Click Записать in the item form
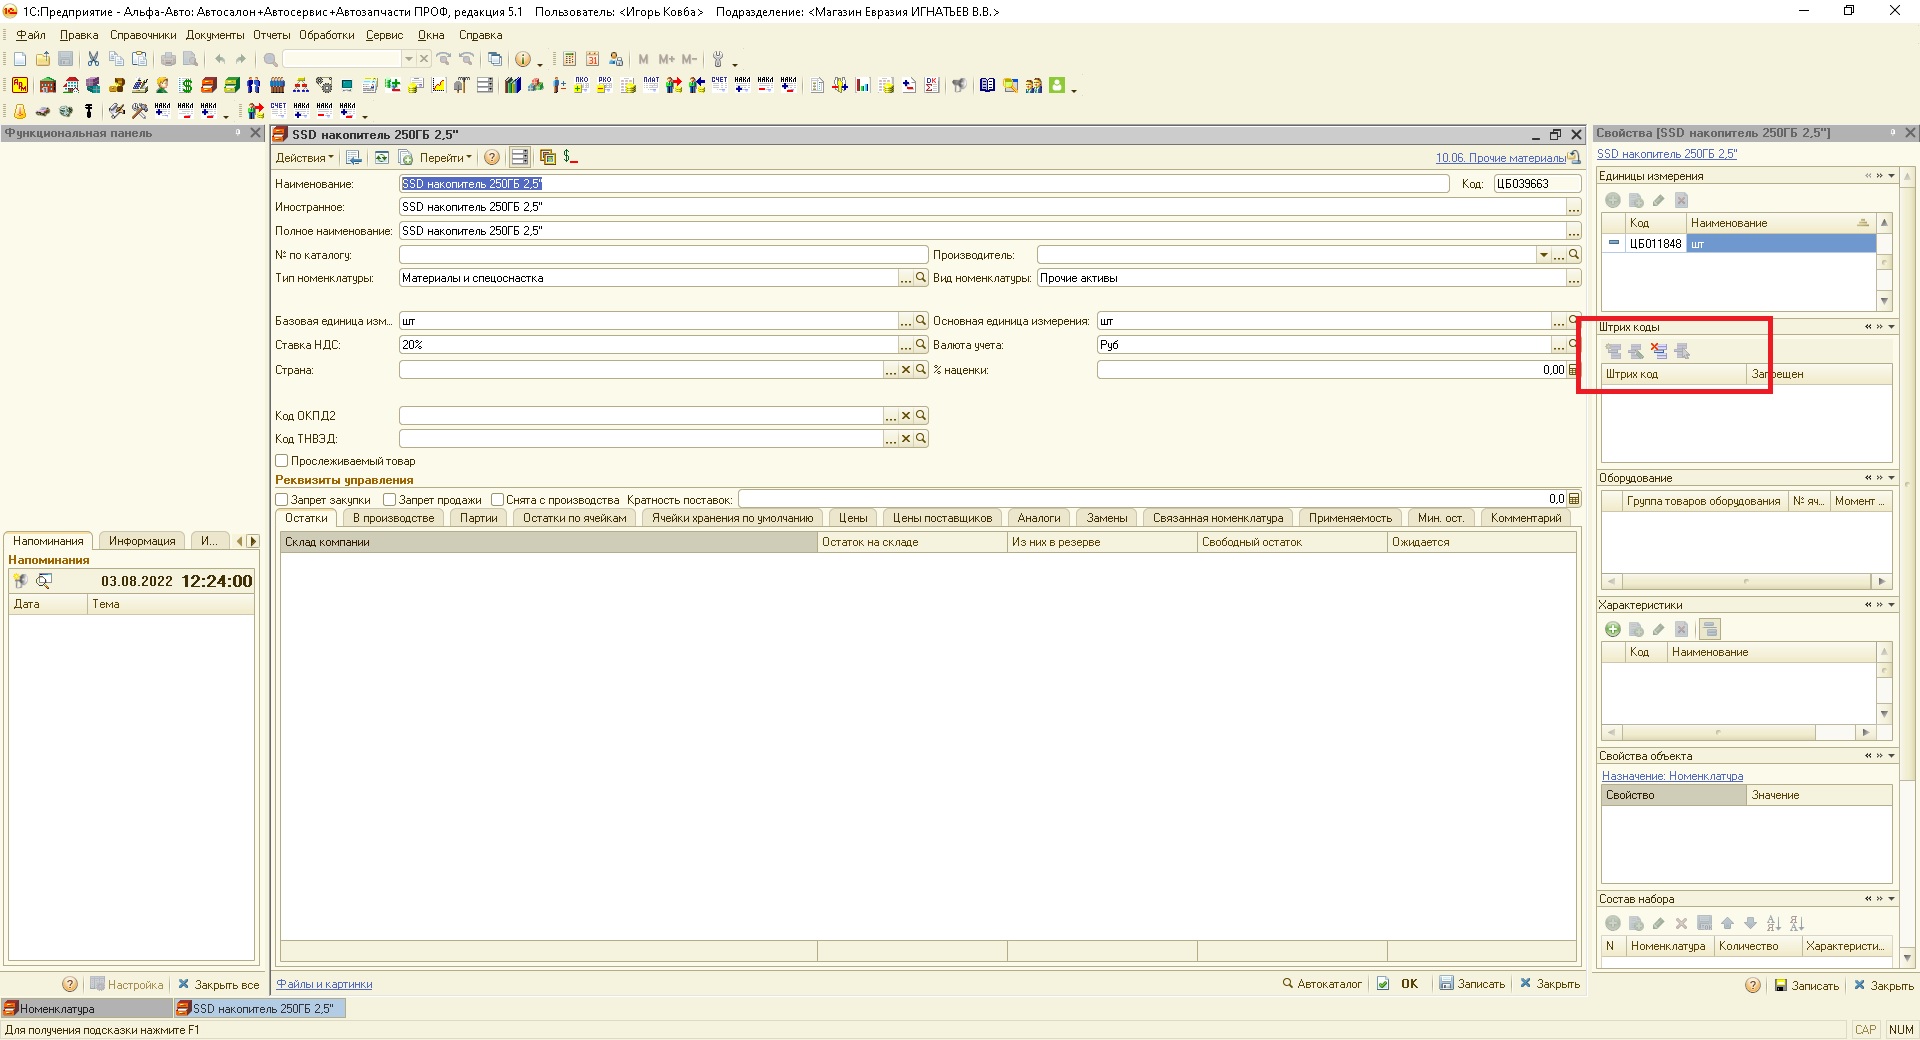The image size is (1920, 1040). [1472, 984]
